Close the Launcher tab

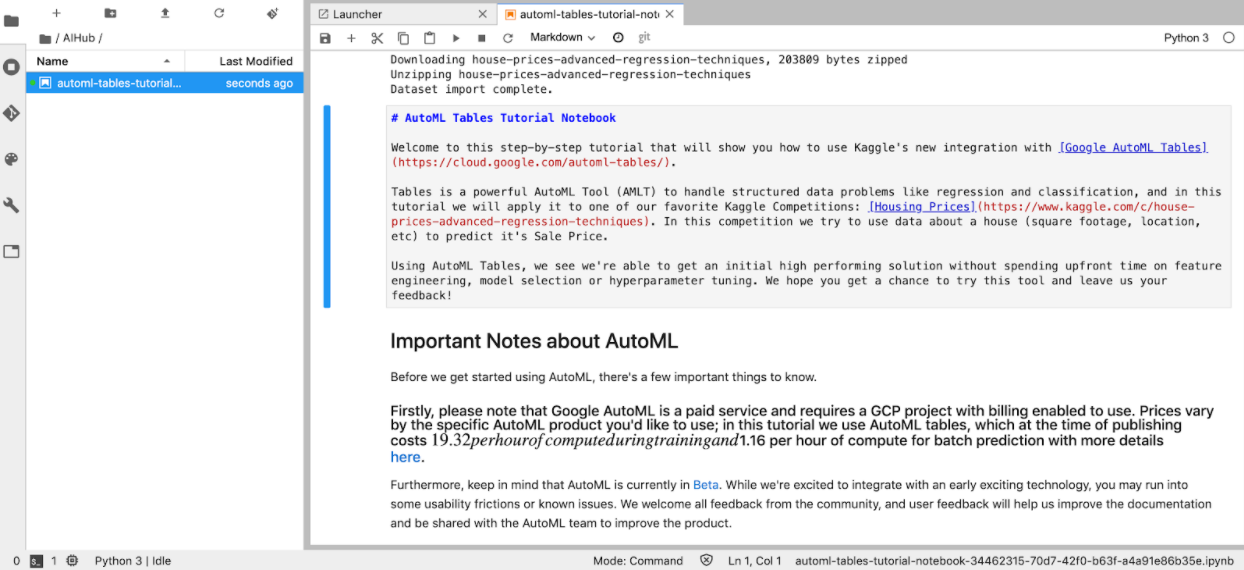coord(483,14)
